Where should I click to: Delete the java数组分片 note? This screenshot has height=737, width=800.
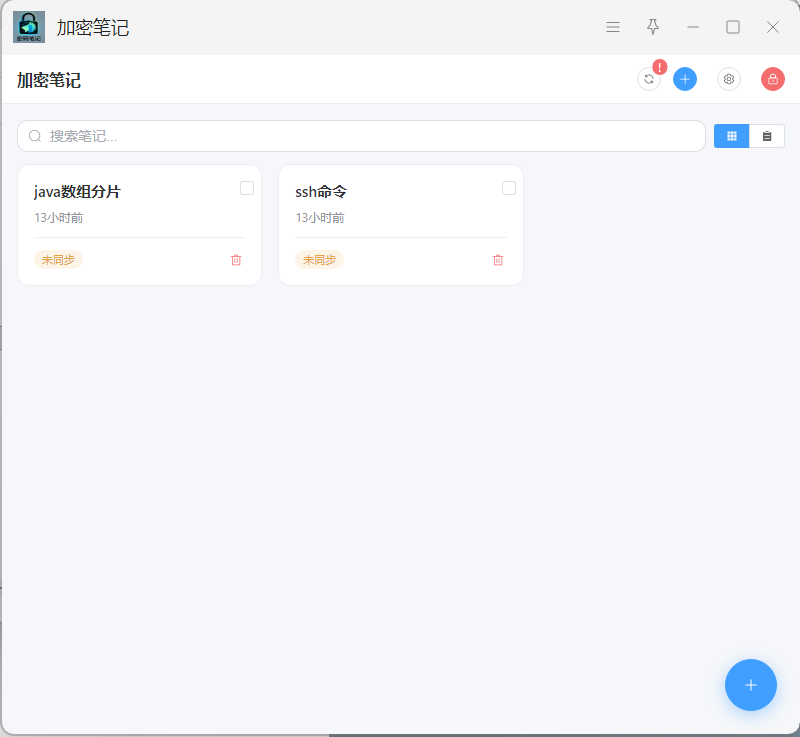tap(236, 260)
